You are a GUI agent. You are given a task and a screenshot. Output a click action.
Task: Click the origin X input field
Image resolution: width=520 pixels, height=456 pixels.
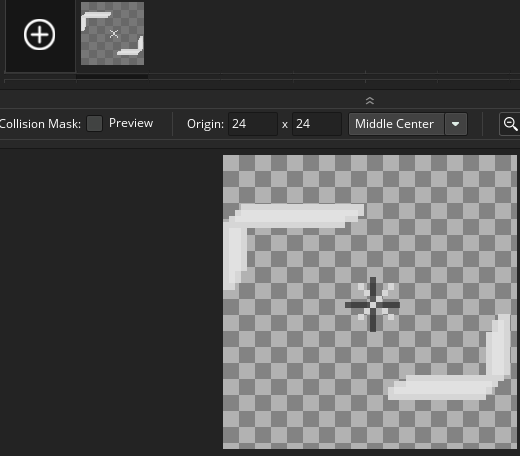click(x=253, y=124)
